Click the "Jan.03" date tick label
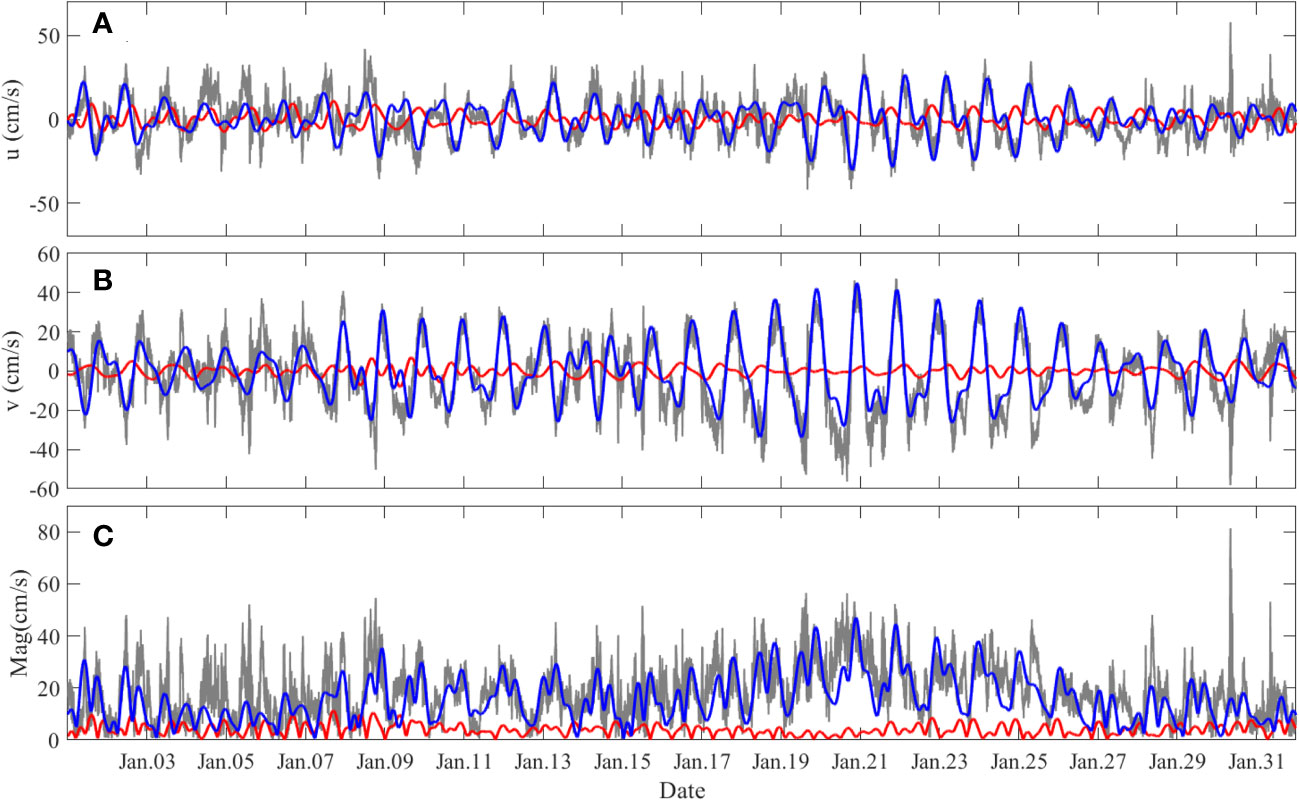This screenshot has width=1299, height=800. click(x=148, y=762)
